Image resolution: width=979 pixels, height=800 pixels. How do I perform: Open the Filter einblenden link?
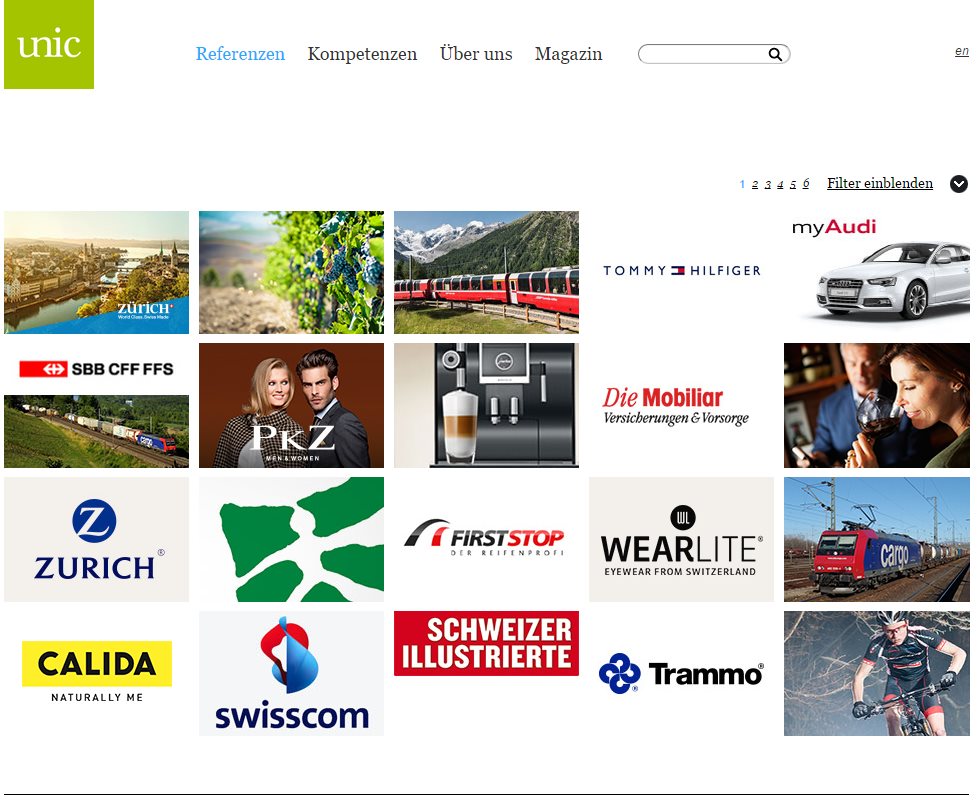tap(880, 183)
